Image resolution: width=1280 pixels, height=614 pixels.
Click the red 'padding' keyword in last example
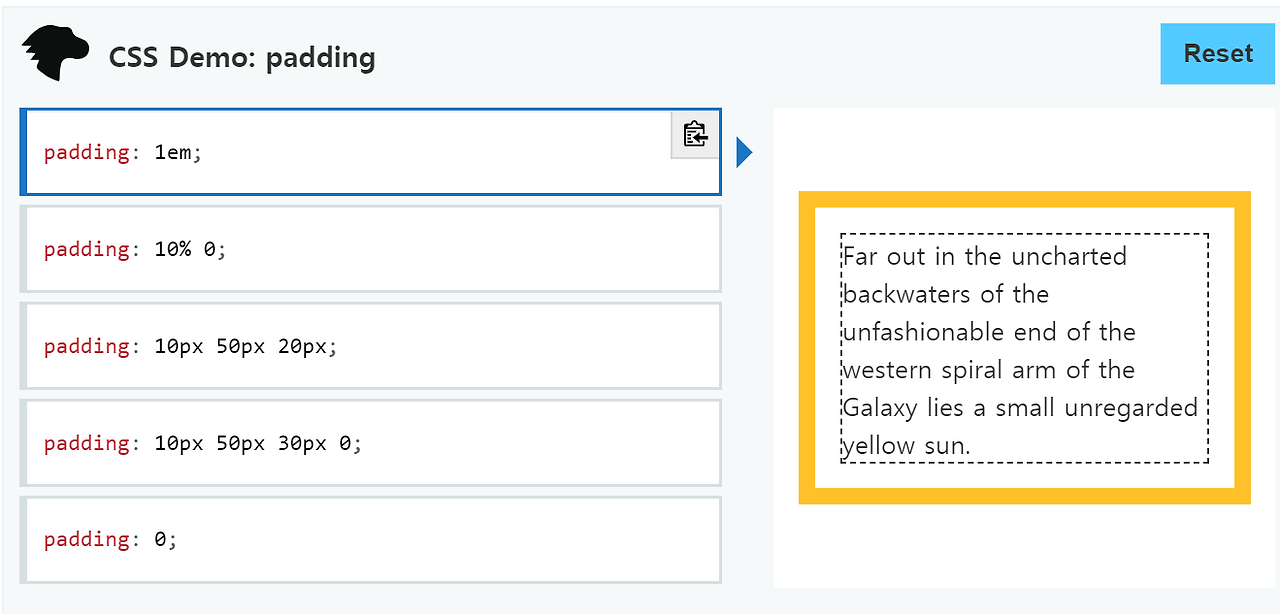[87, 540]
